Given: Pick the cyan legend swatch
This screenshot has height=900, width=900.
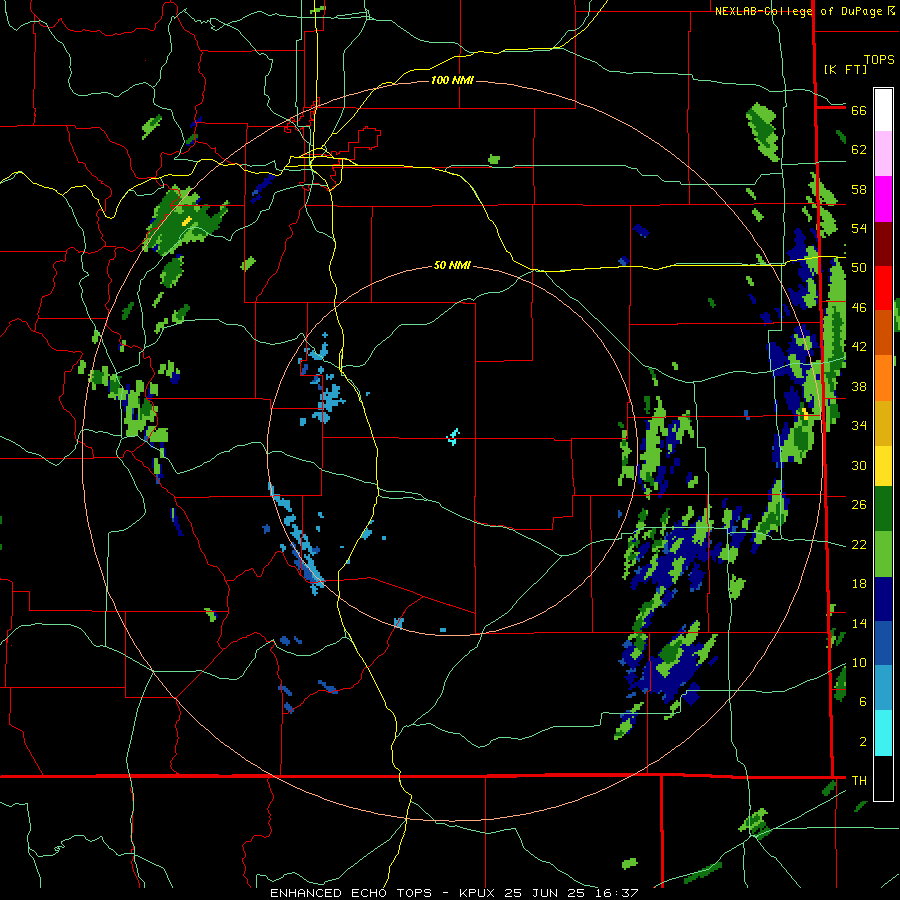Looking at the screenshot, I should coord(883,733).
